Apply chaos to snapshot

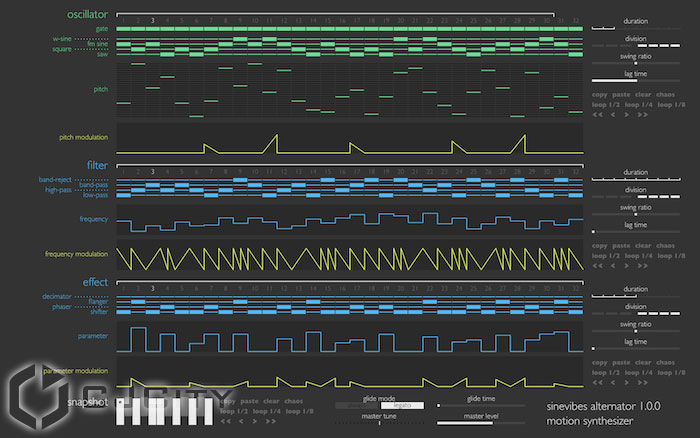point(293,401)
